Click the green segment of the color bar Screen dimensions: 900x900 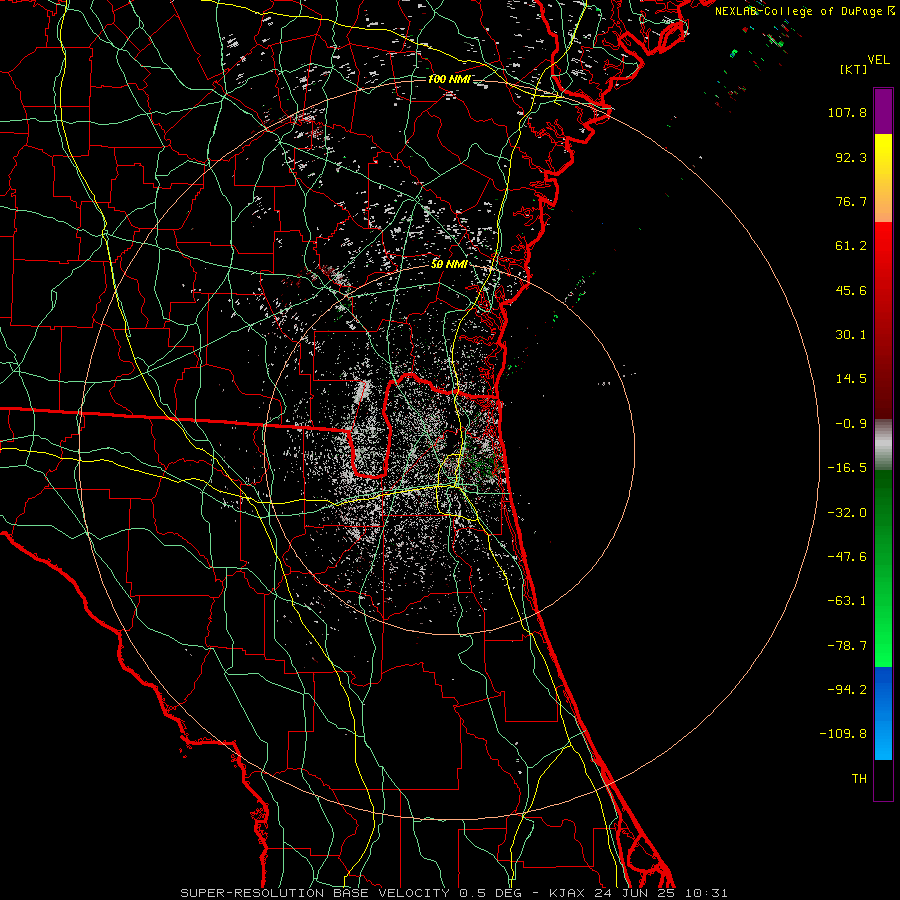(883, 568)
